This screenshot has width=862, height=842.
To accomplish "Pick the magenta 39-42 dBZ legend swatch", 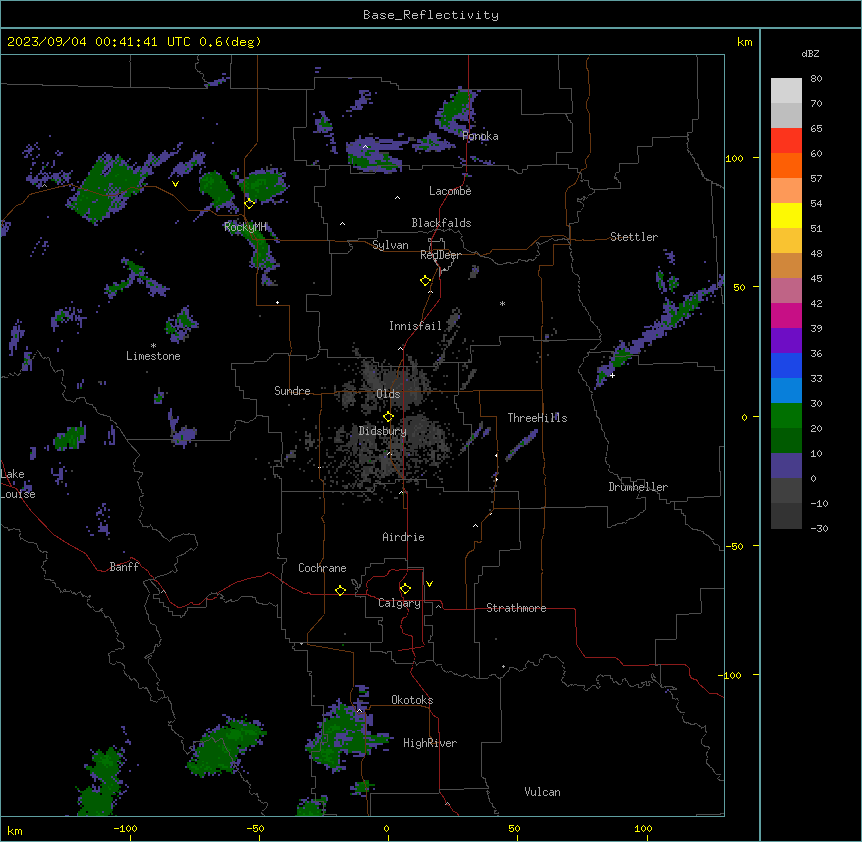I will coord(786,315).
